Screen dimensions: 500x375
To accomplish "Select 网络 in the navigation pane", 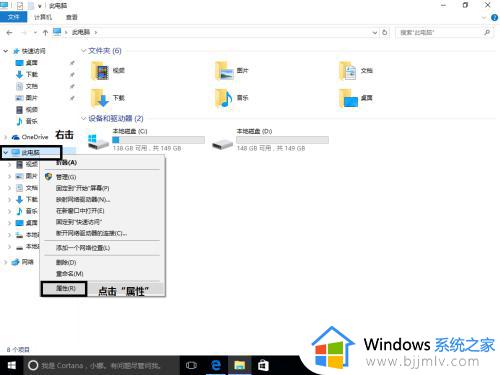I will click(x=23, y=262).
